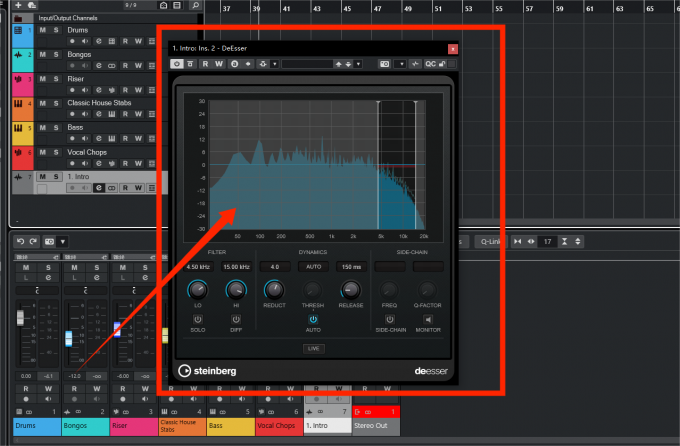Edit the 4.50 kHz LO value field

pos(198,267)
